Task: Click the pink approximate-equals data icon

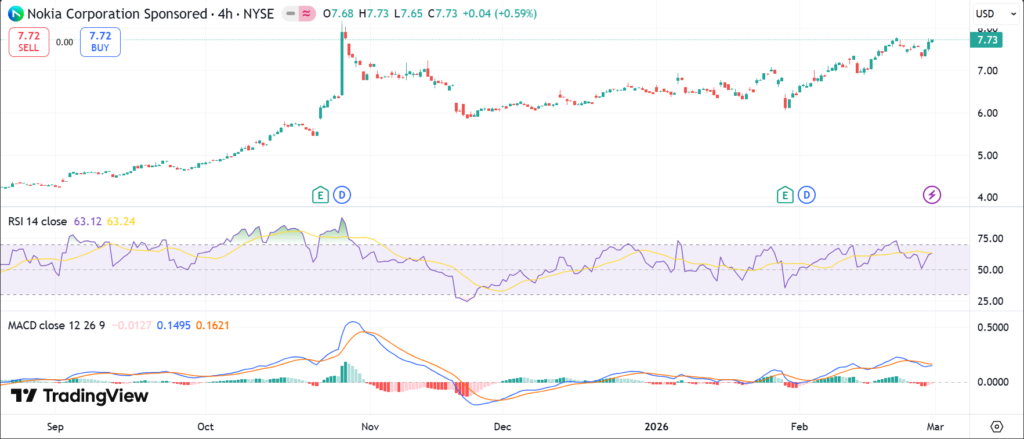Action: (307, 13)
